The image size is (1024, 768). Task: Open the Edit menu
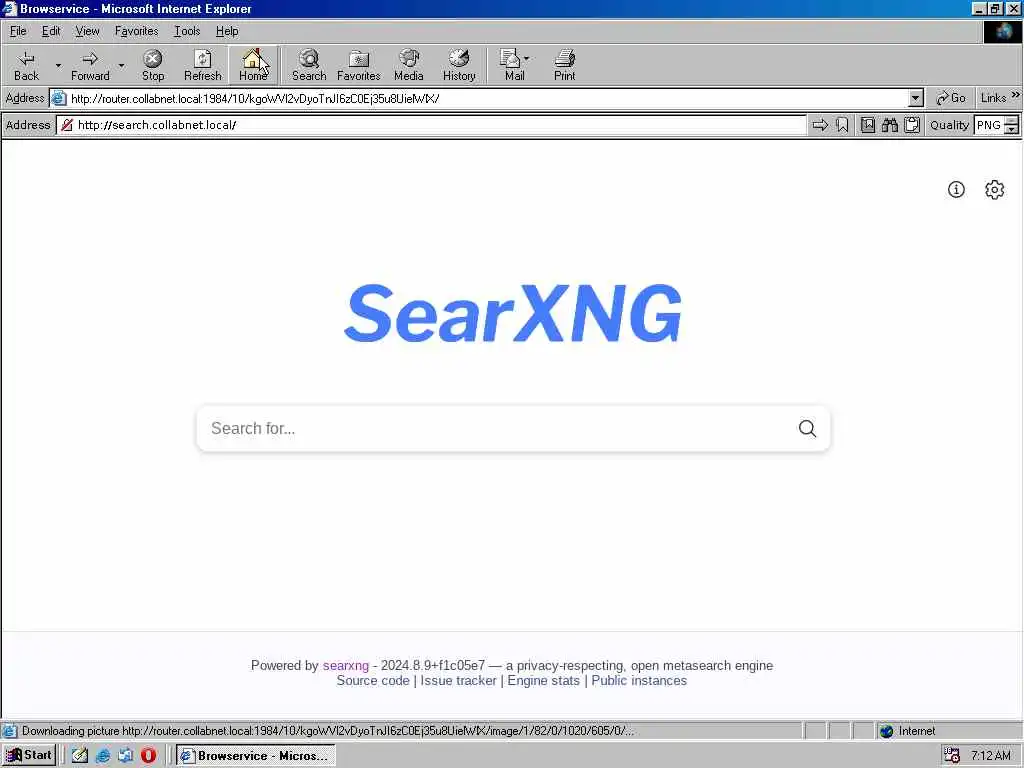[x=51, y=31]
